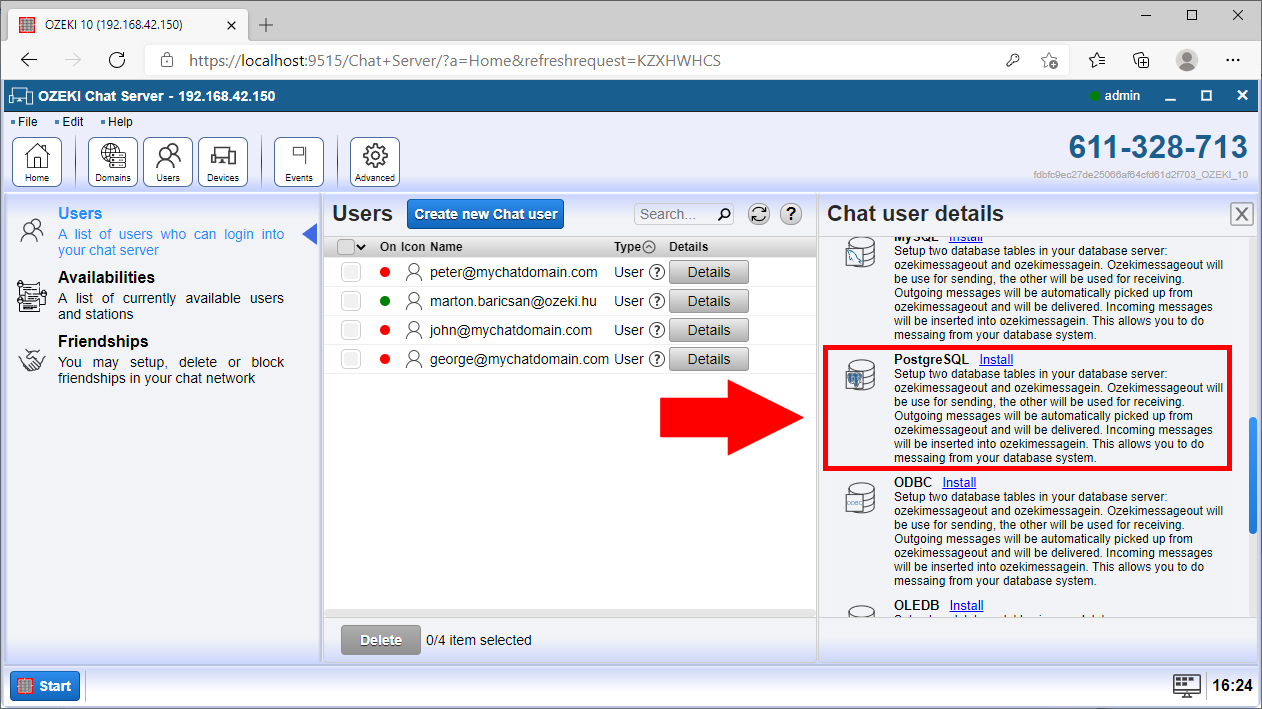This screenshot has width=1262, height=709.
Task: Open the Domains toolbar icon
Action: point(113,162)
